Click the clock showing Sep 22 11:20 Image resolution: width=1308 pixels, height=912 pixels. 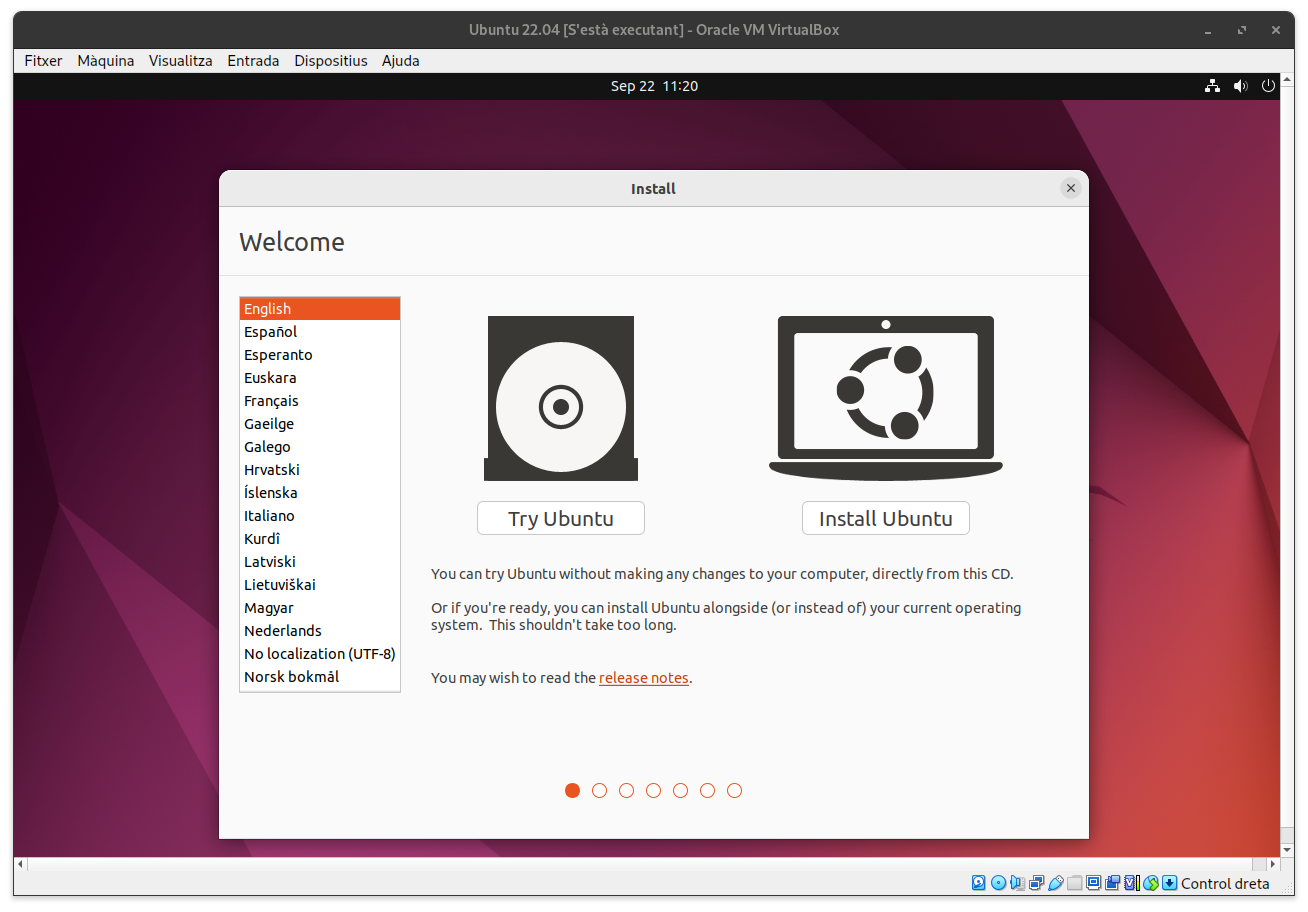click(x=654, y=86)
